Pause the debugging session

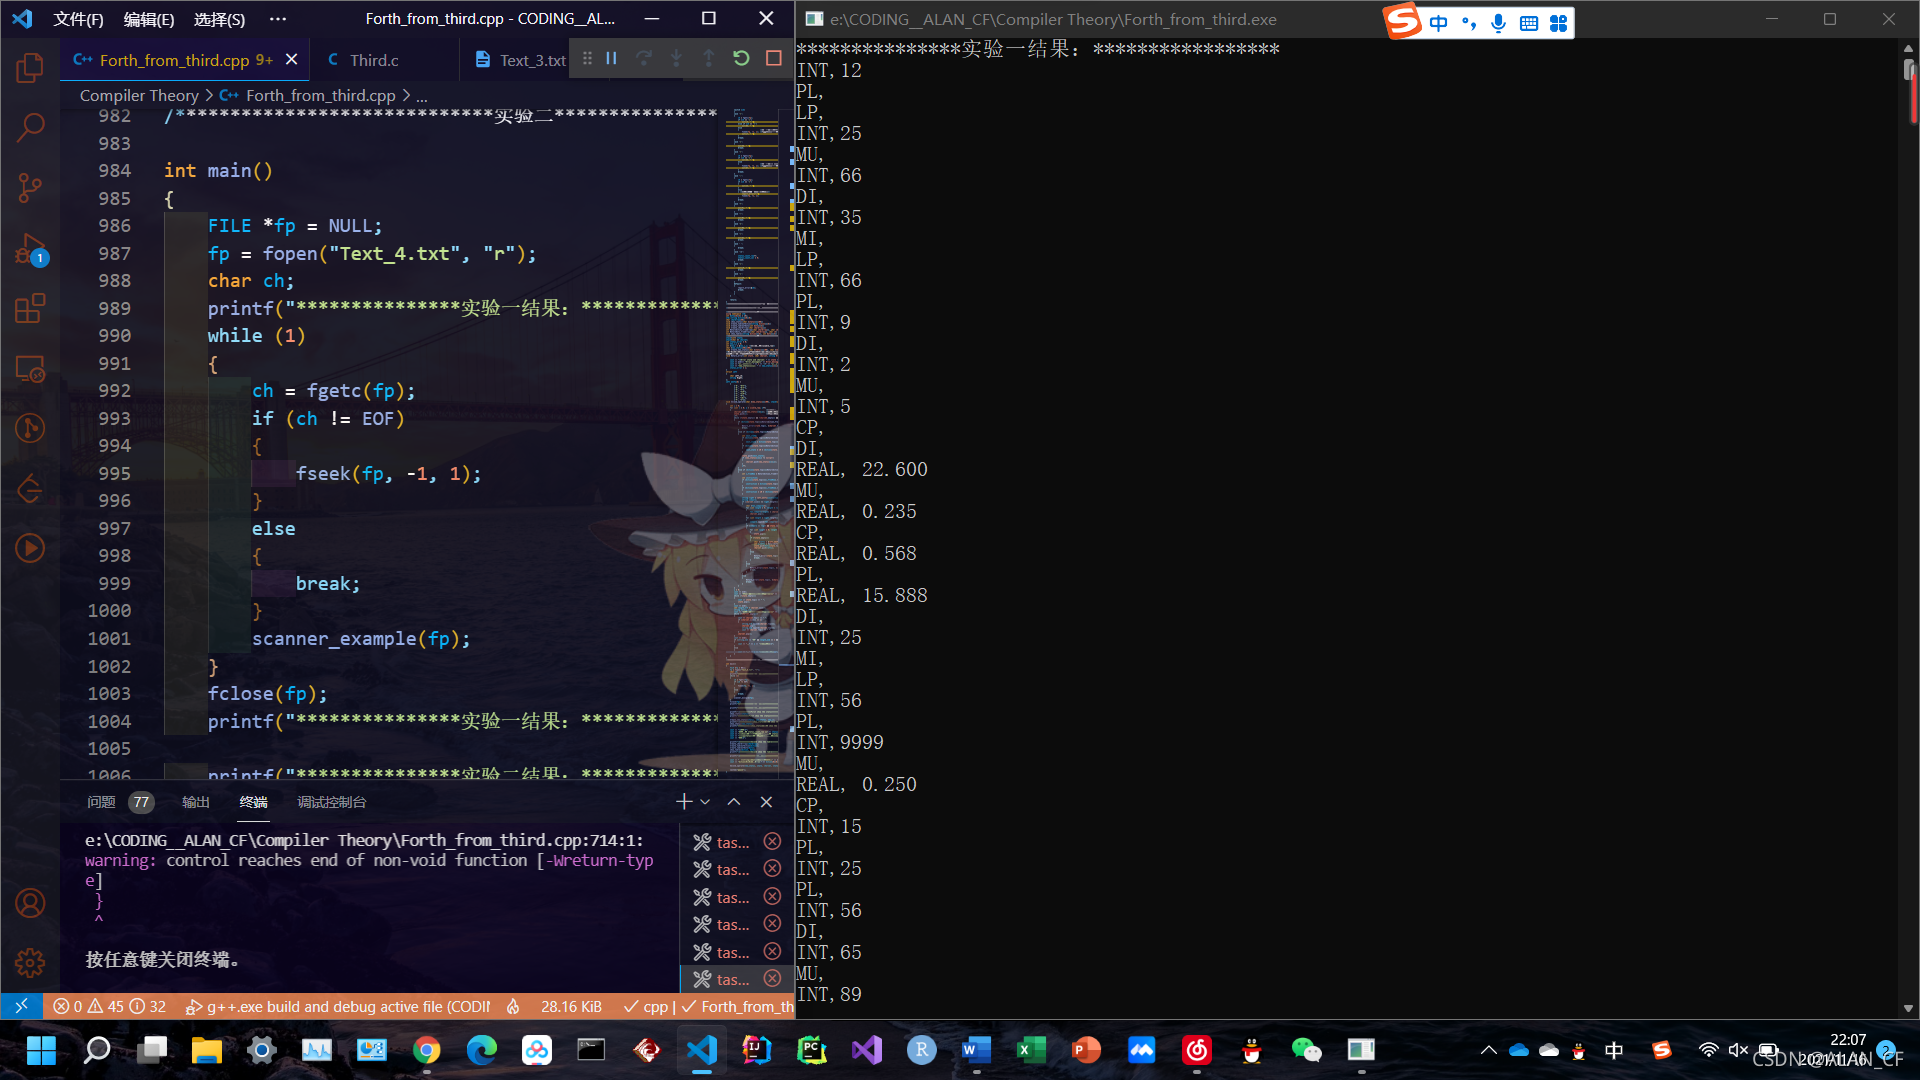[611, 59]
